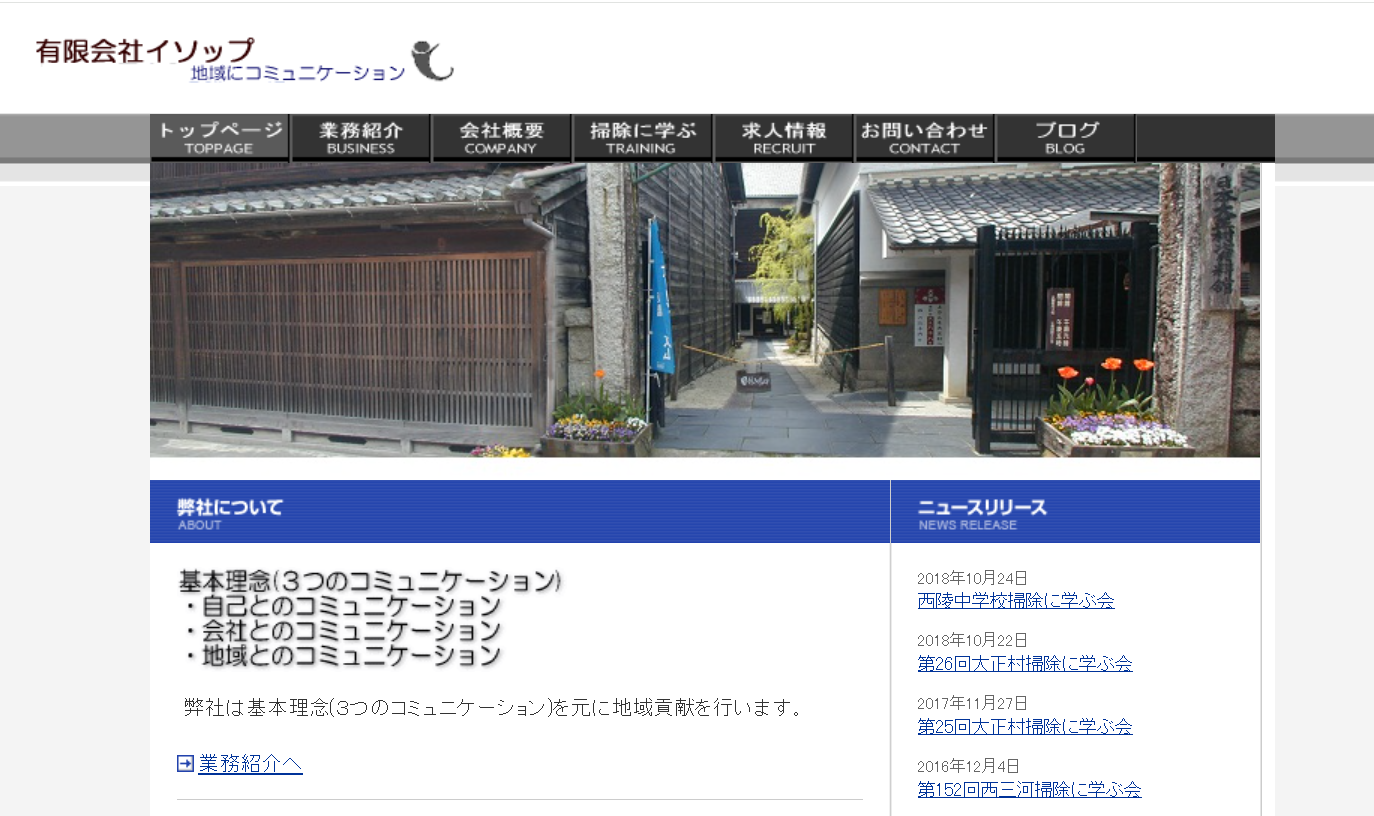Image resolution: width=1374 pixels, height=816 pixels.
Task: Open the トップページ (TOPPAGE) navigation item
Action: pos(218,137)
